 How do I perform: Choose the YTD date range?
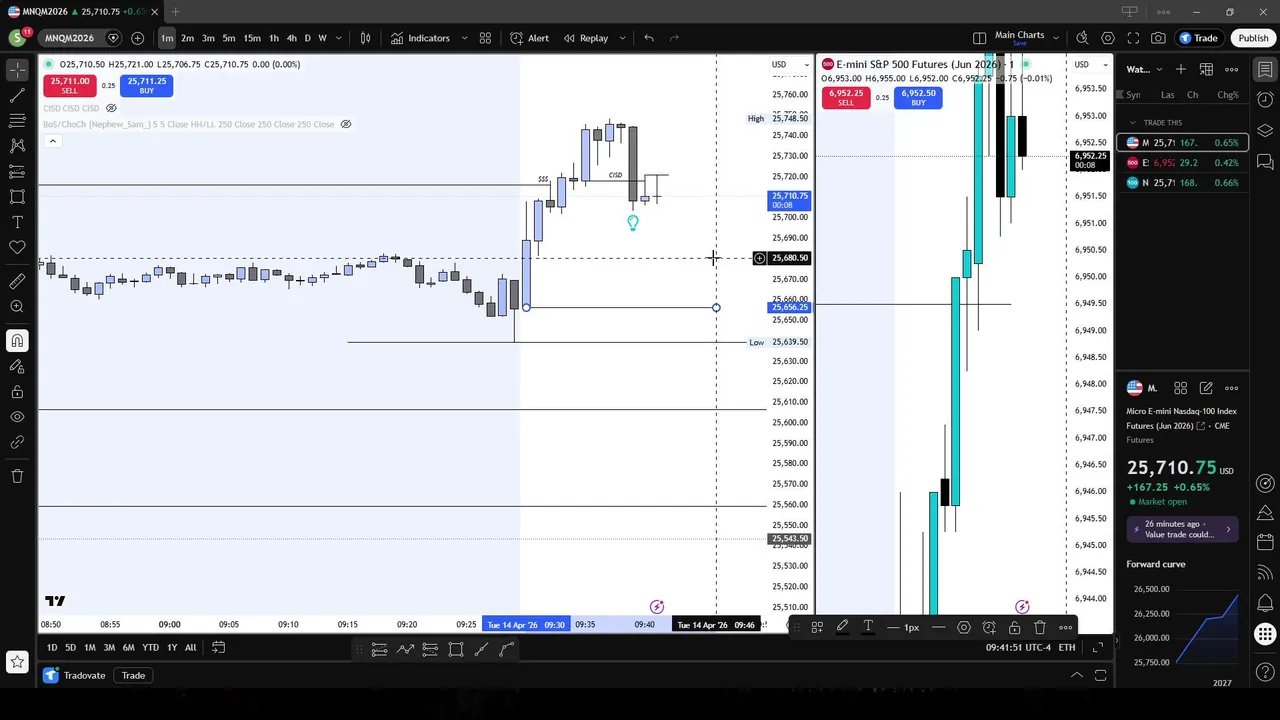tap(150, 647)
